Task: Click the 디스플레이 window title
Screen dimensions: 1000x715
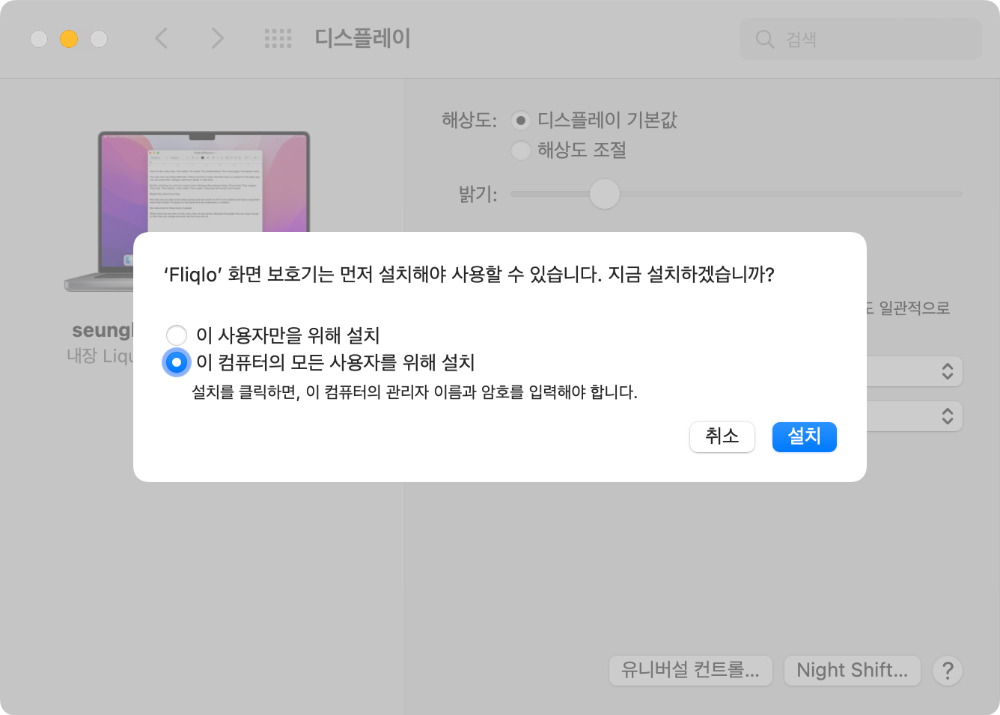Action: point(362,38)
